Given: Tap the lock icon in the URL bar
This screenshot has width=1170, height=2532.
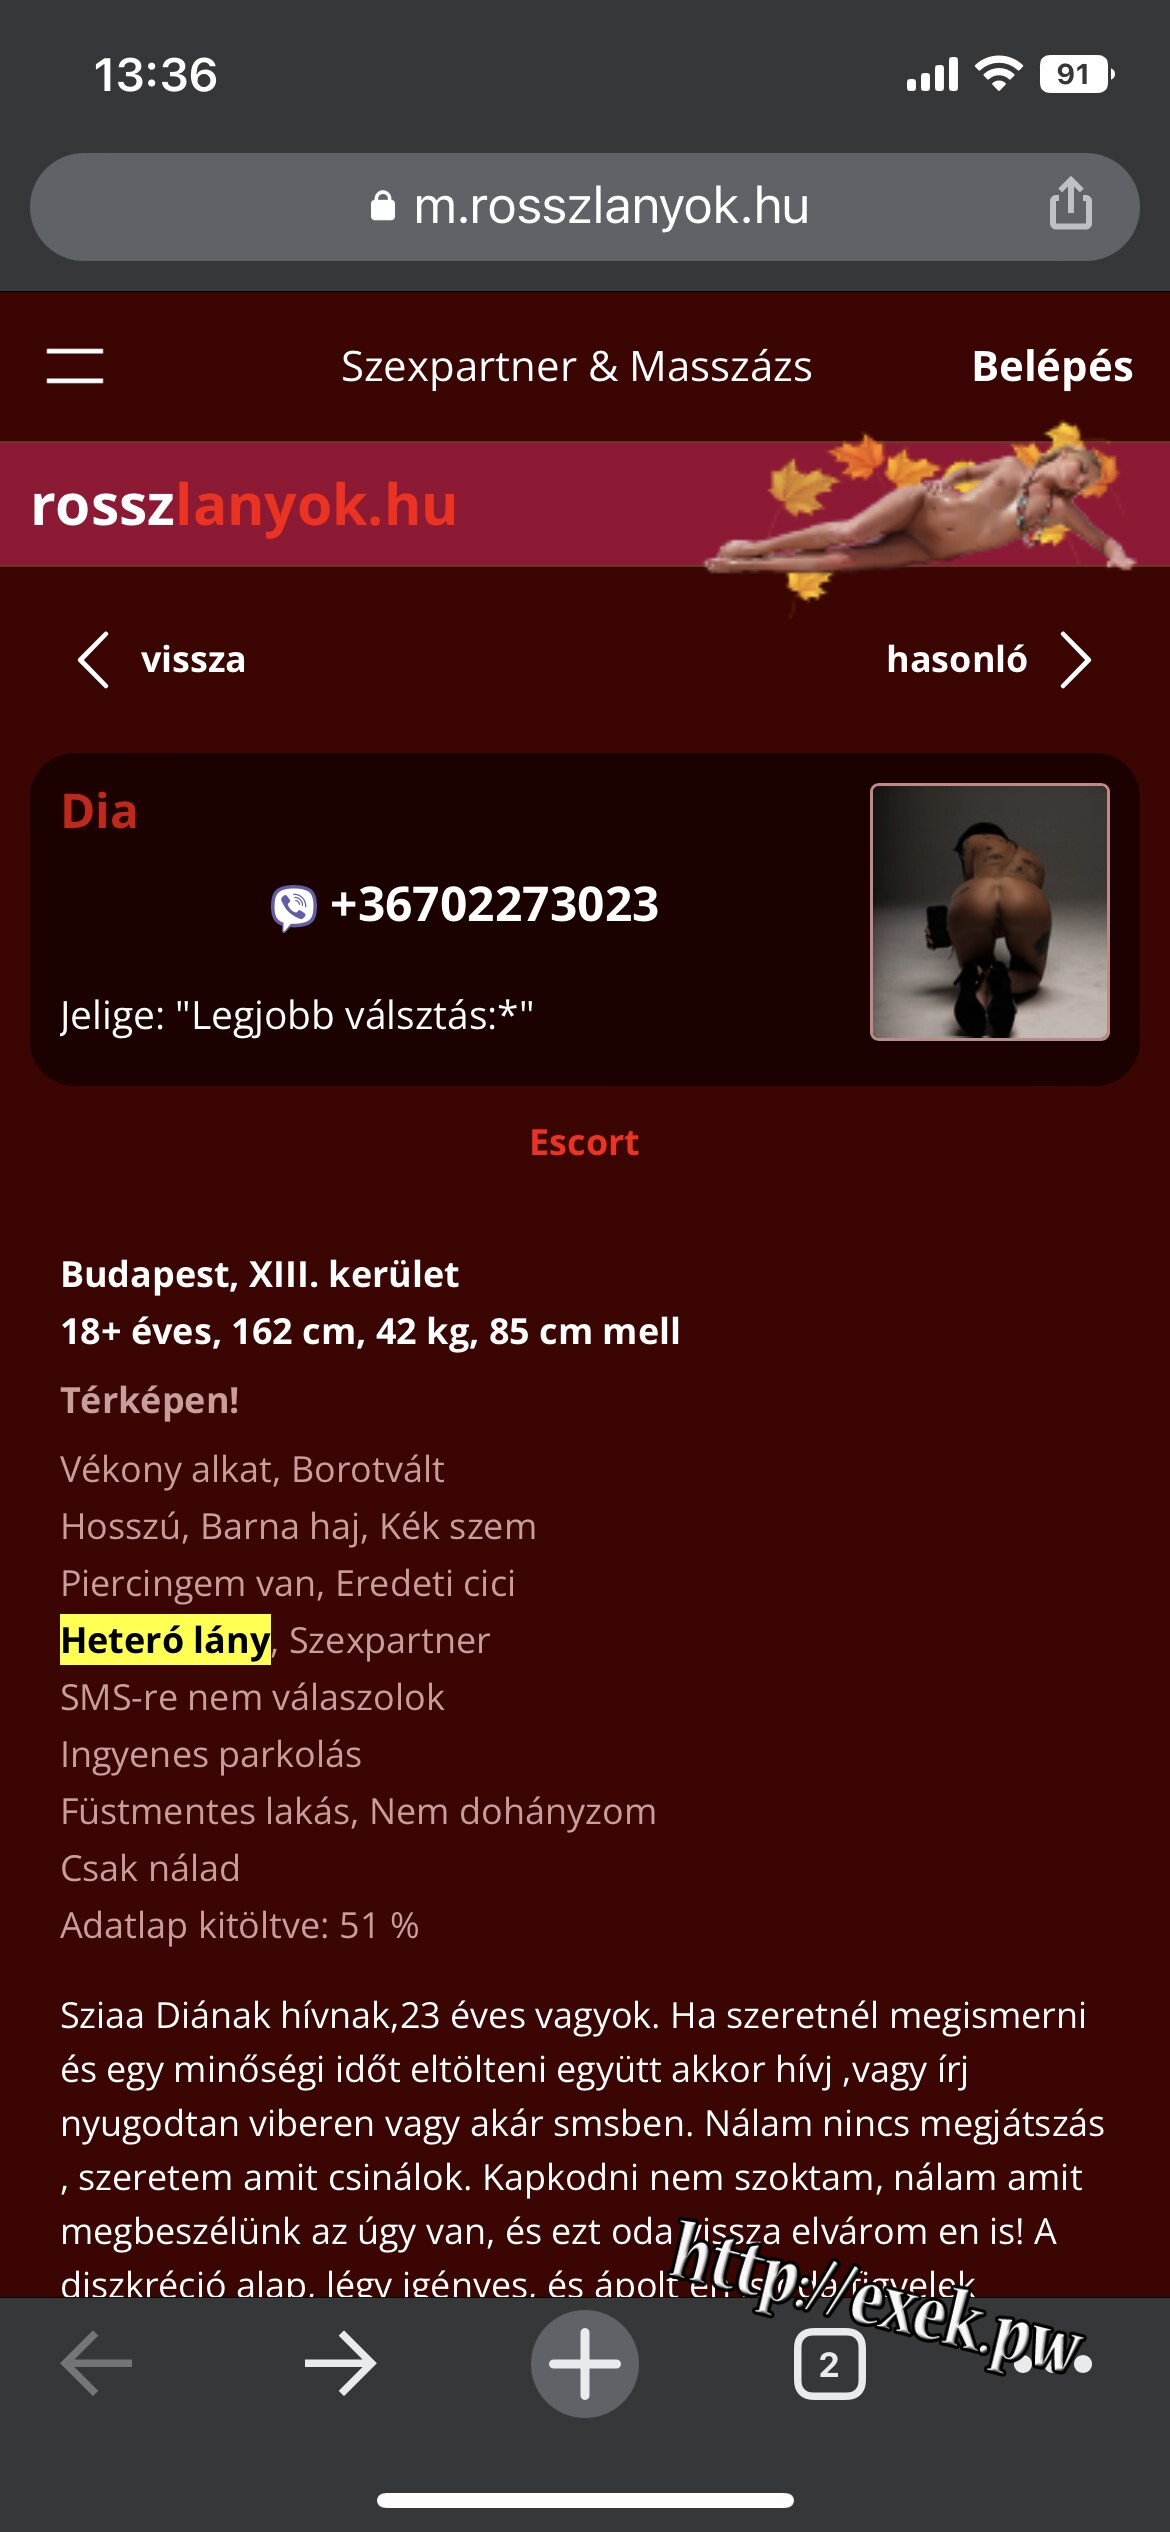Looking at the screenshot, I should (382, 206).
